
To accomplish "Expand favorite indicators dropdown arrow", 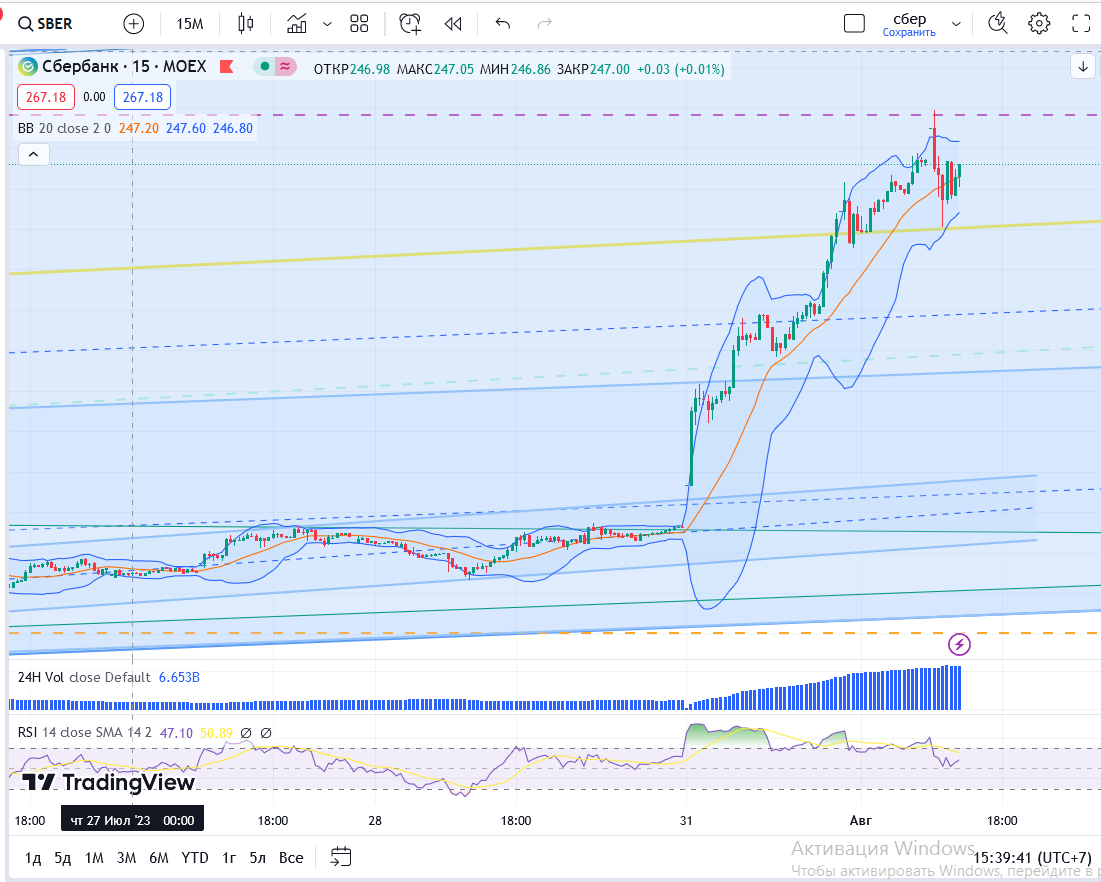I will (327, 24).
